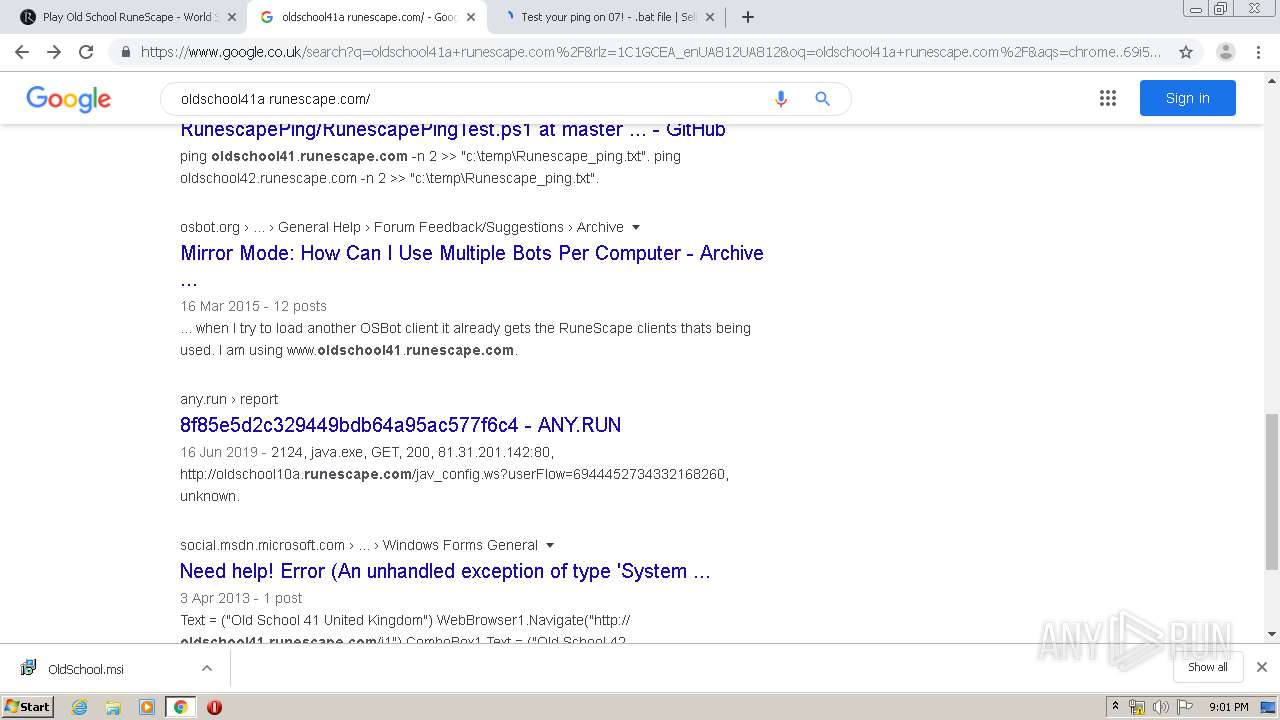View site security info via padlock icon
The width and height of the screenshot is (1280, 720).
pos(126,52)
